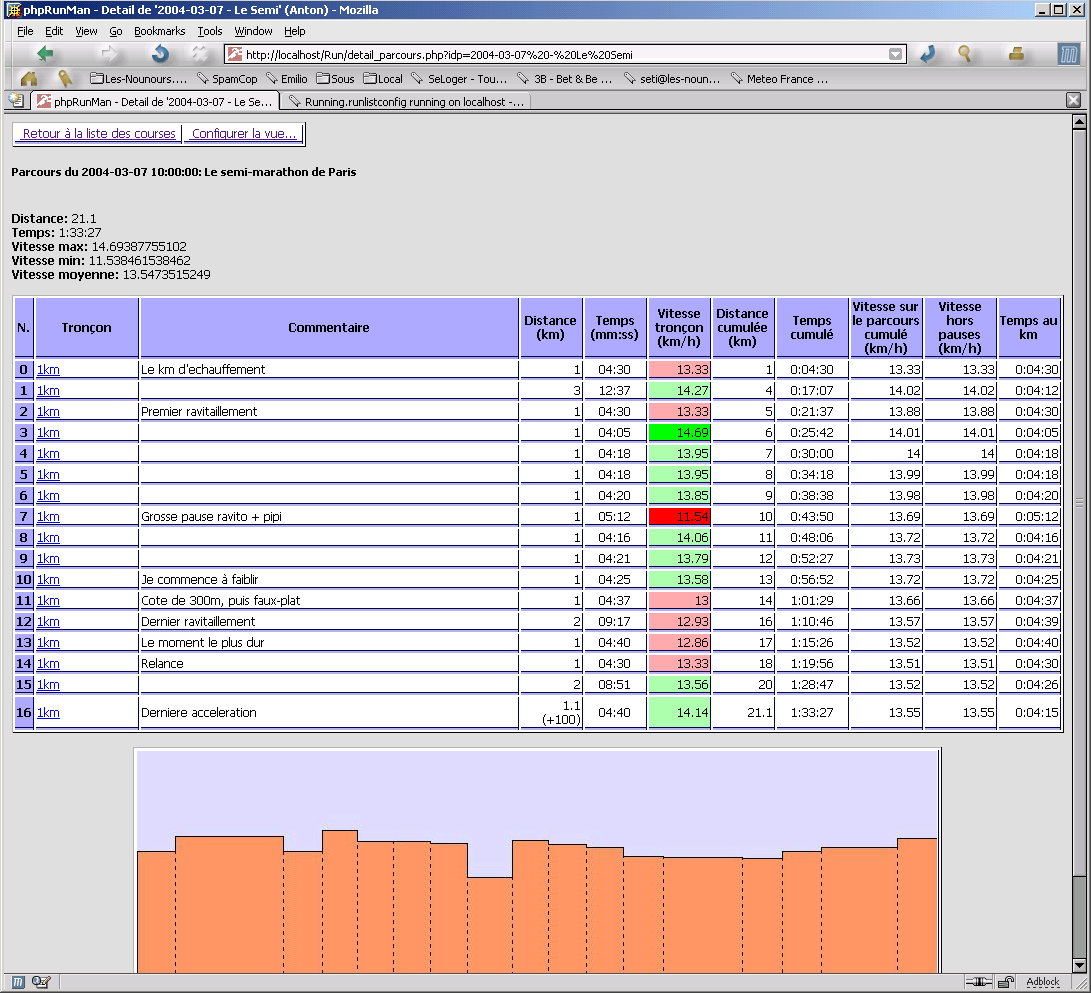Click the Search magnifier icon in toolbar
Screen dimensions: 1091x993
pyautogui.click(x=965, y=54)
